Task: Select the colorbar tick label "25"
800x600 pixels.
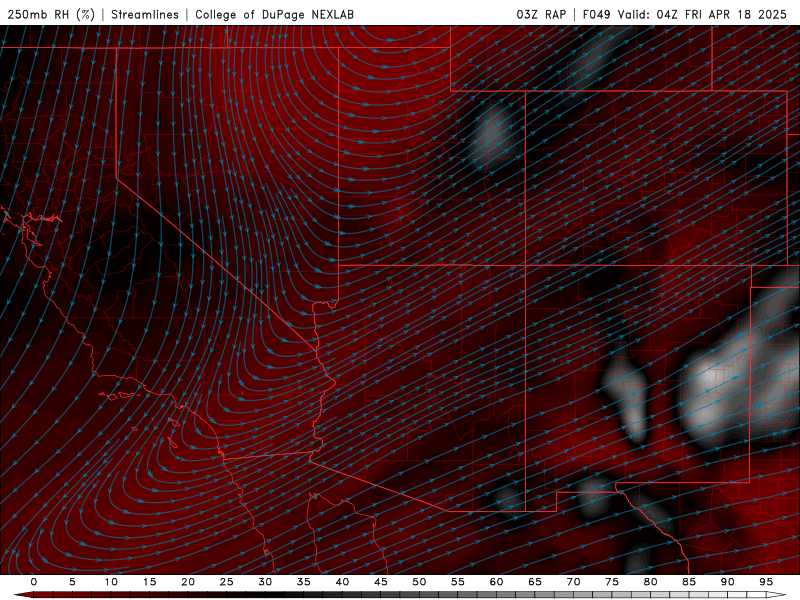Action: (x=227, y=582)
